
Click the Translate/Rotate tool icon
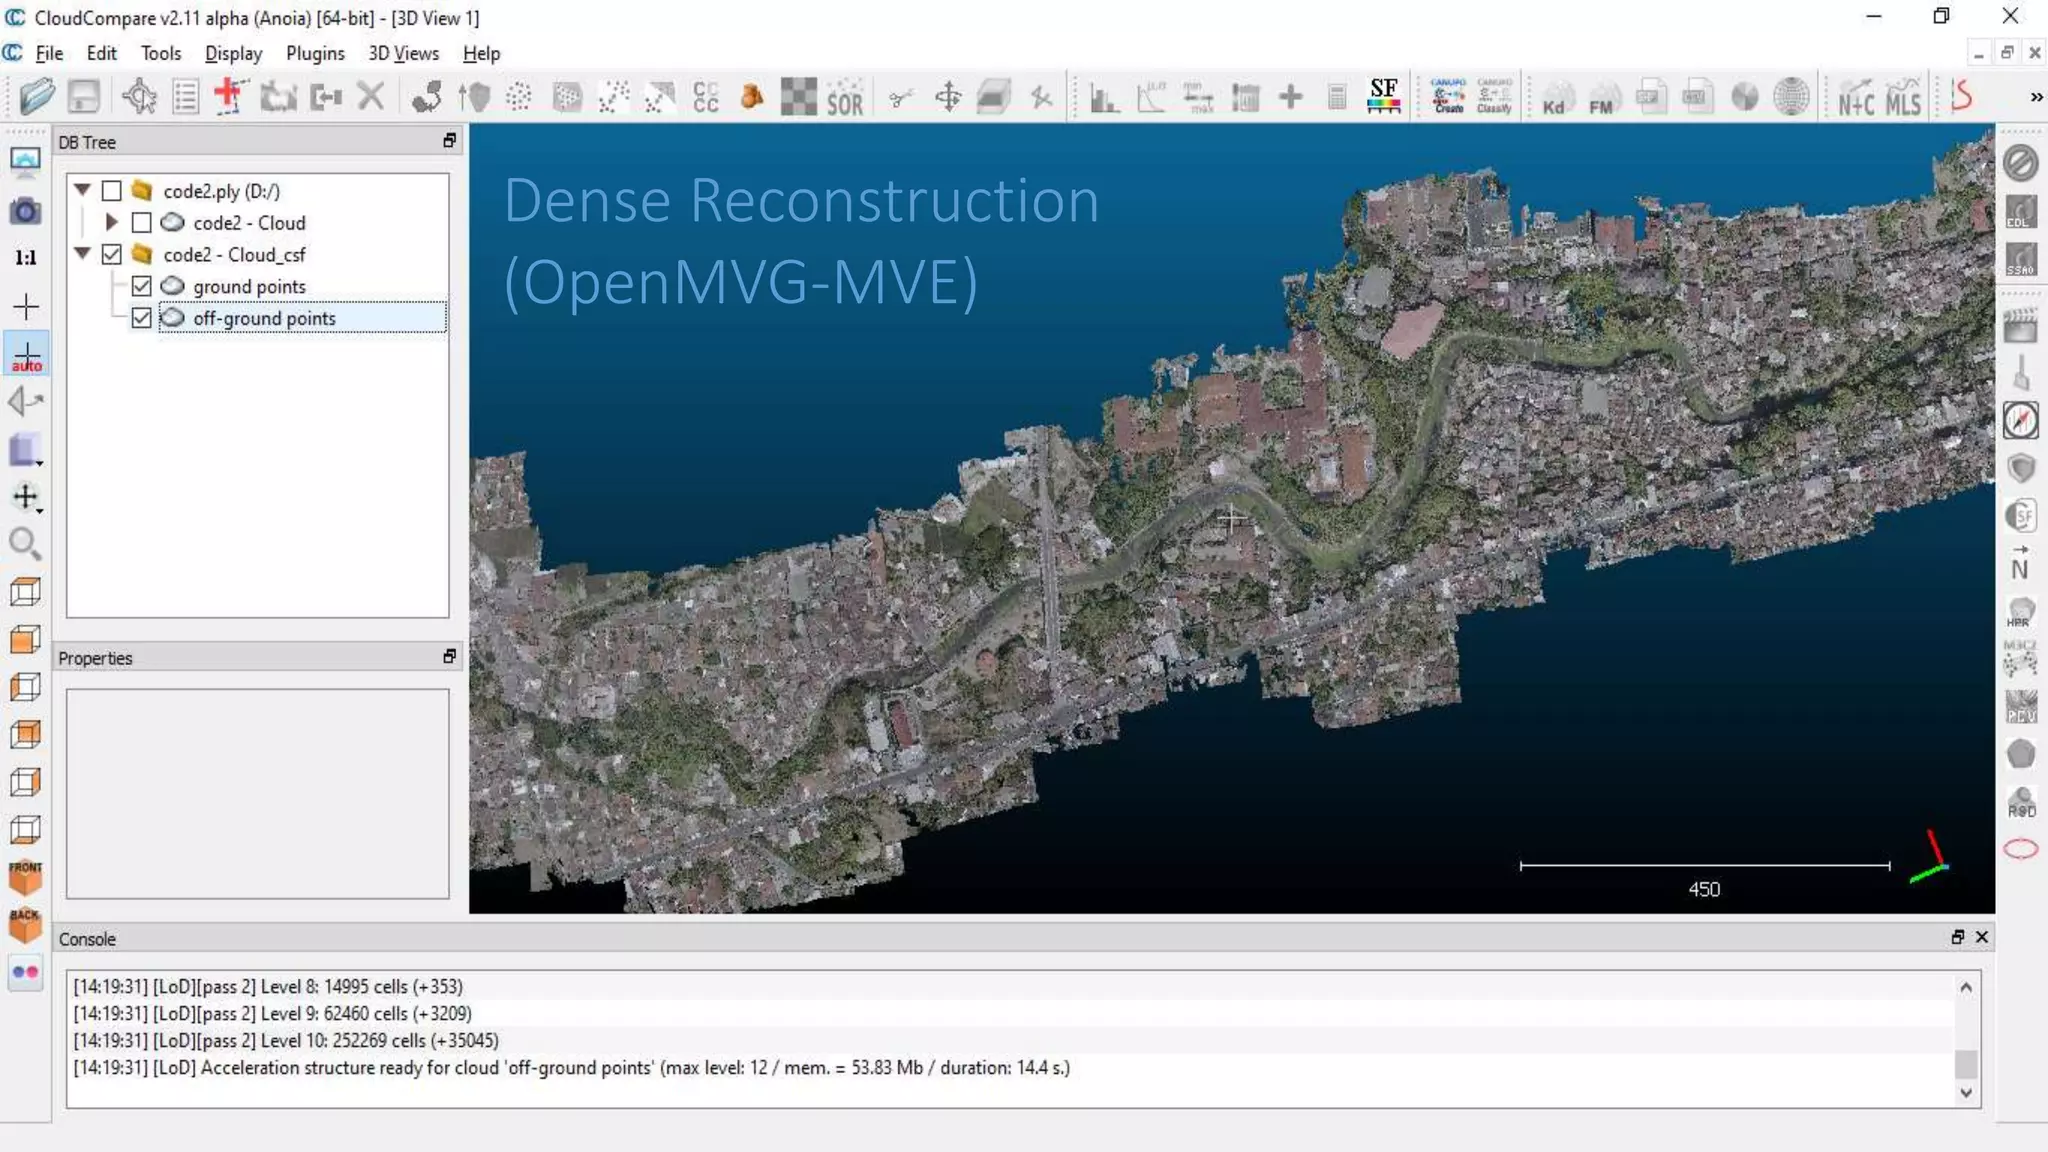click(948, 97)
